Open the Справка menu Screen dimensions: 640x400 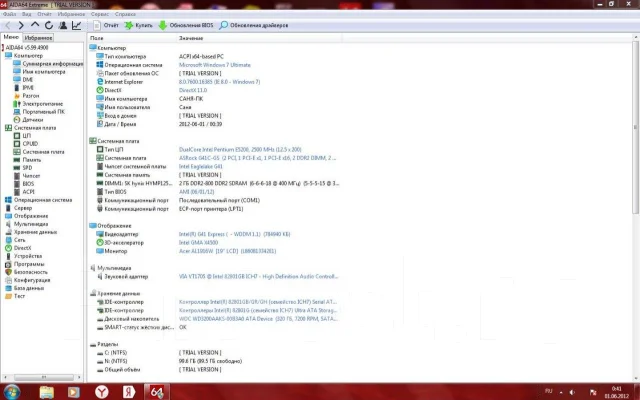coord(125,14)
